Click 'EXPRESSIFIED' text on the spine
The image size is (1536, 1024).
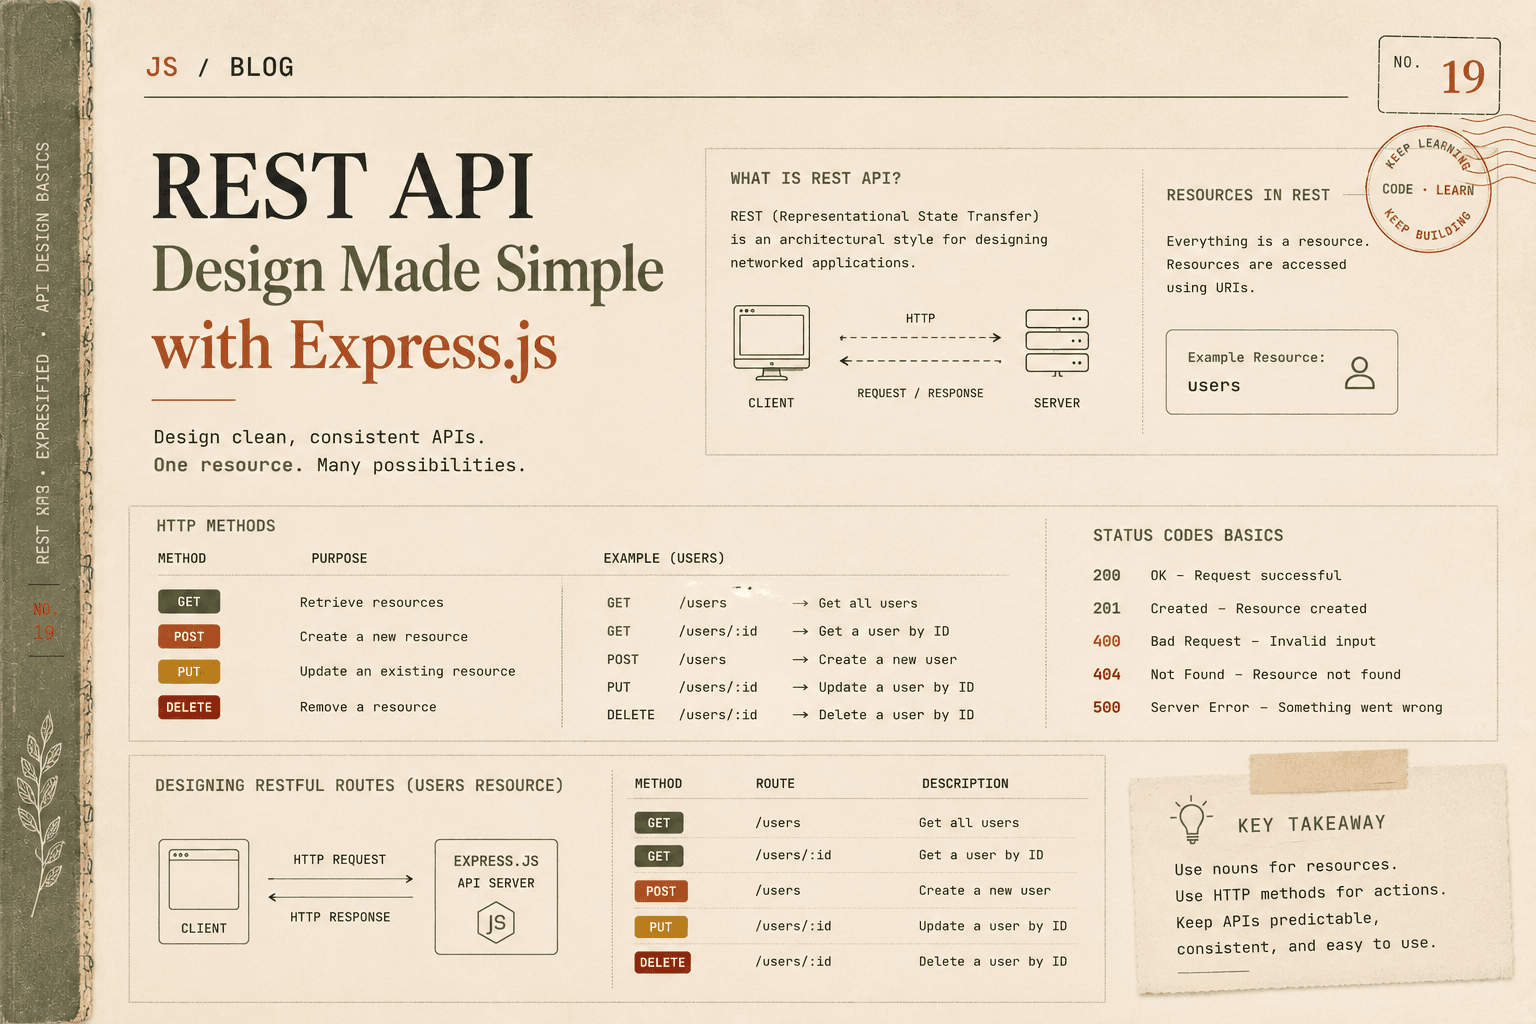[42, 406]
